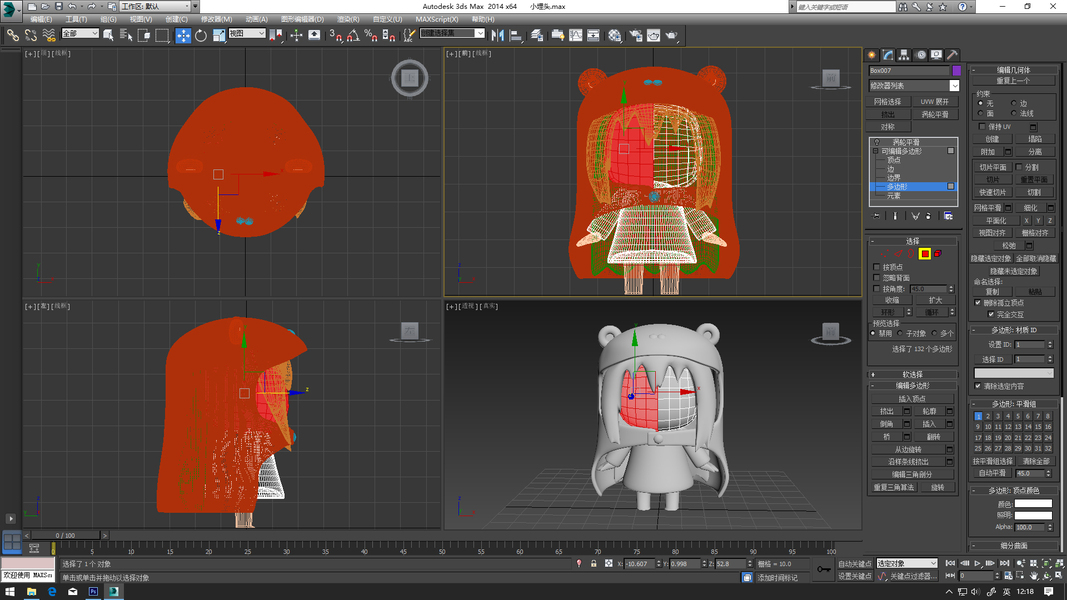The height and width of the screenshot is (600, 1067).
Task: Select Polygon sub-object yellow square icon
Action: tap(925, 254)
